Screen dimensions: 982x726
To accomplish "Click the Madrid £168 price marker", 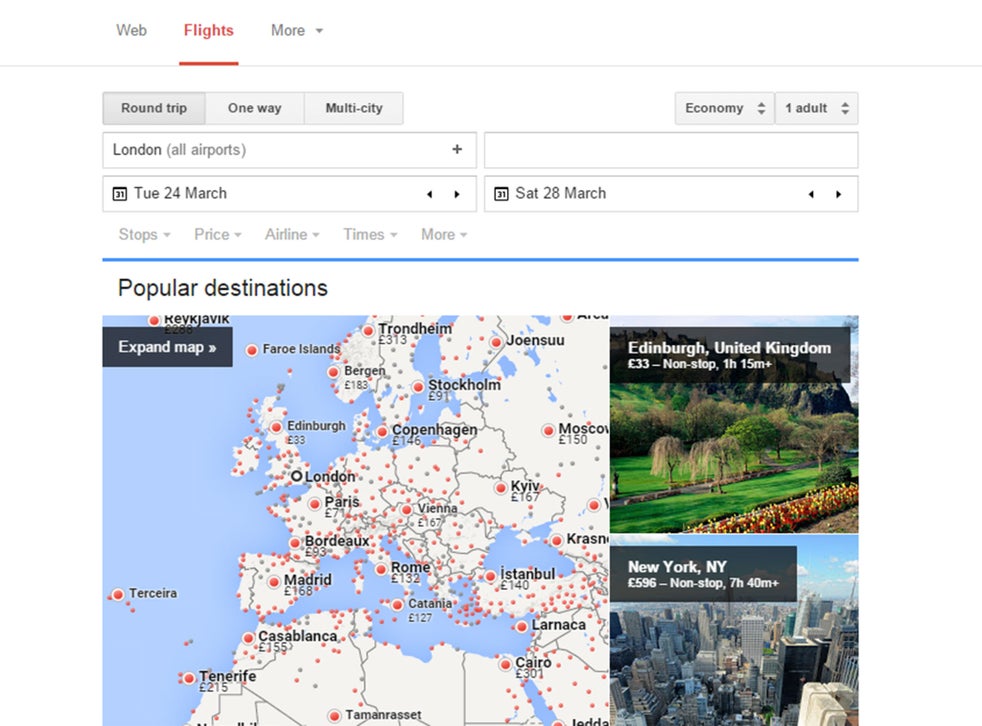I will pyautogui.click(x=275, y=580).
